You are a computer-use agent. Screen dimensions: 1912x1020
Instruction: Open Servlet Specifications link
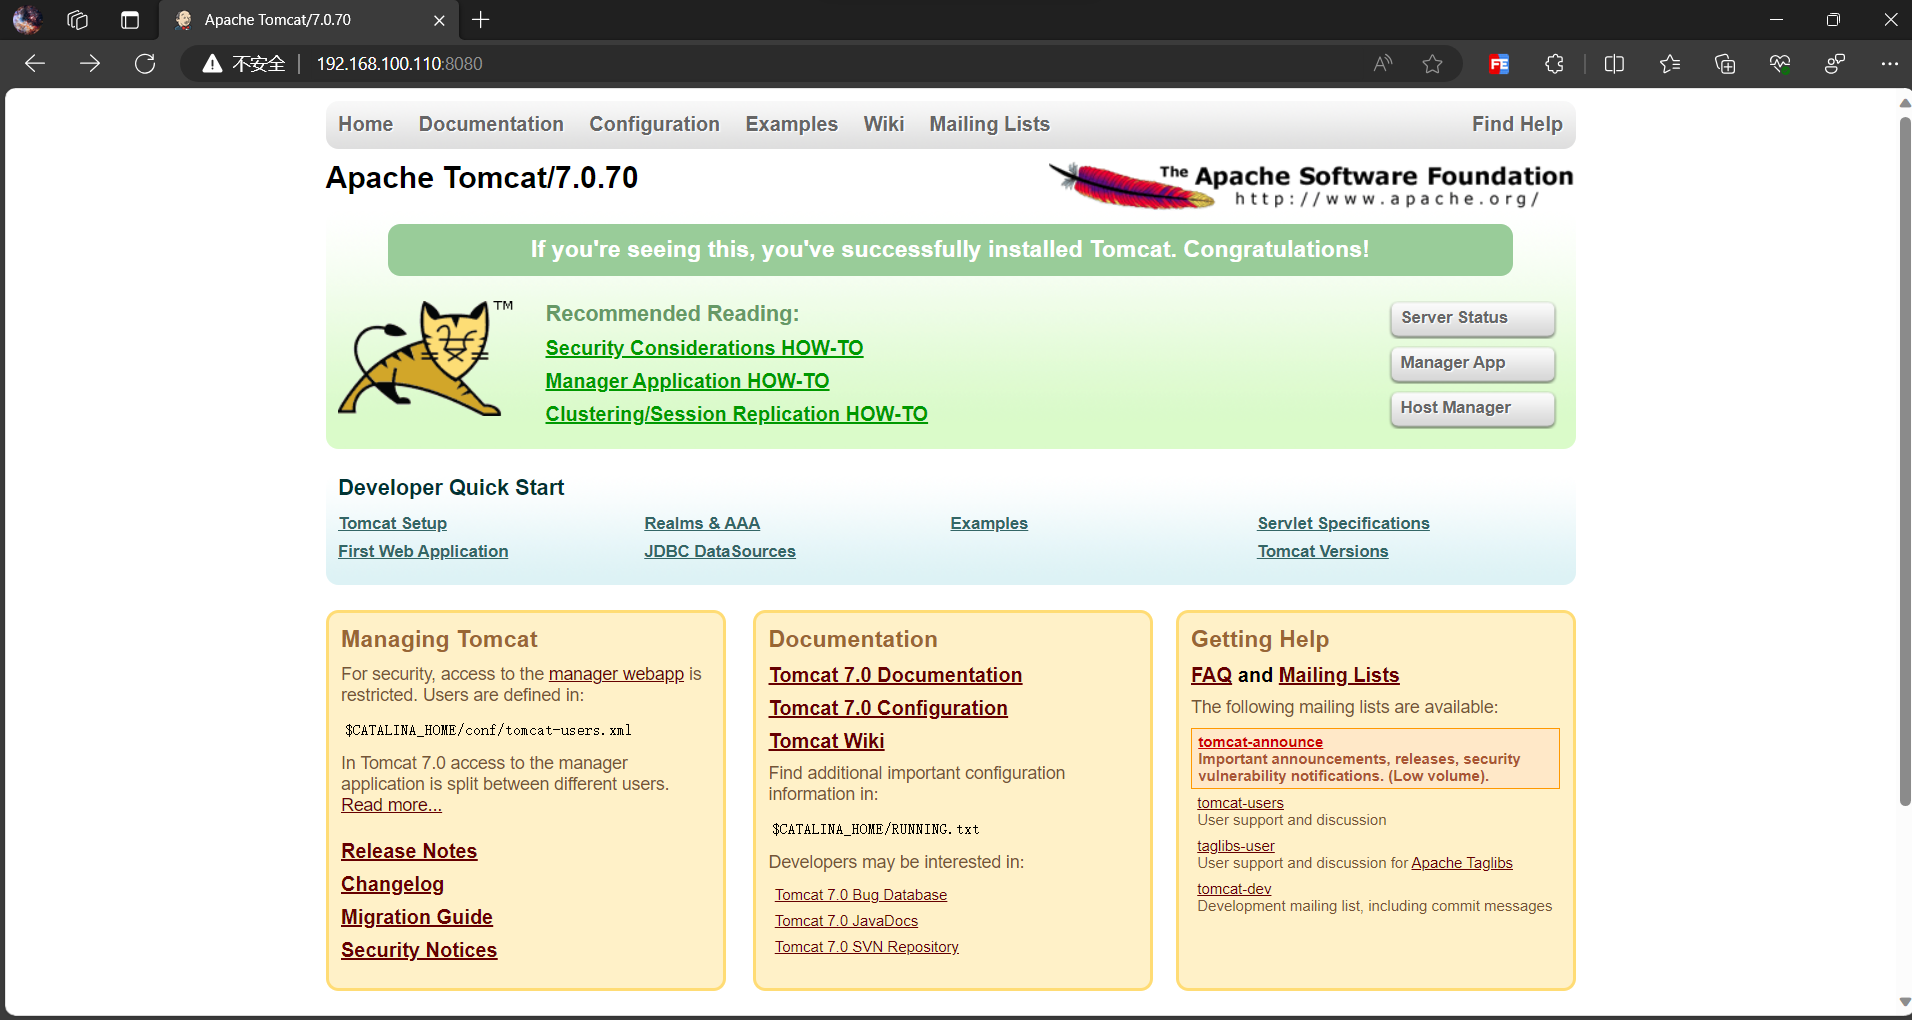[x=1343, y=523]
